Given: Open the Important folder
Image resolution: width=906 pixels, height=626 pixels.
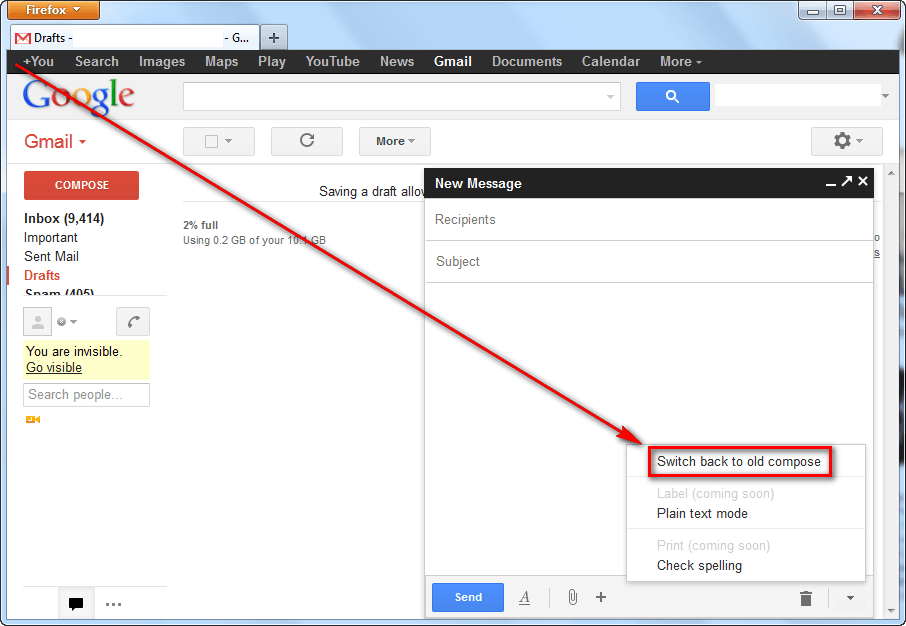Looking at the screenshot, I should point(50,238).
